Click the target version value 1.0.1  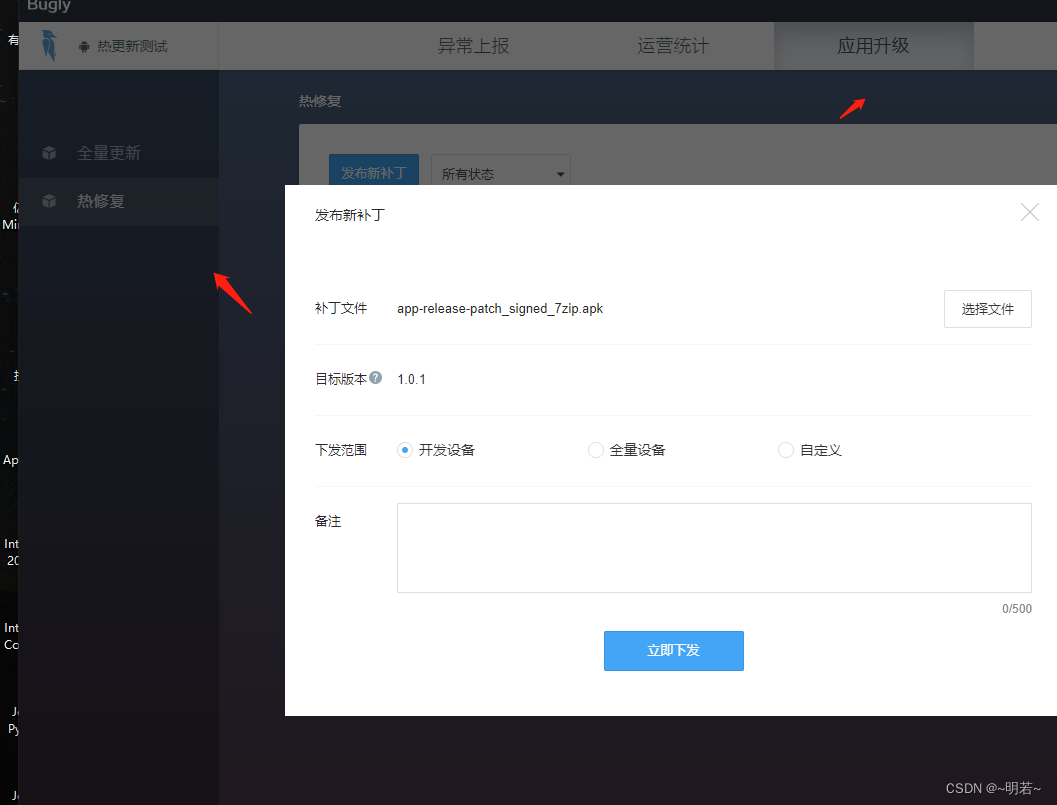coord(411,379)
